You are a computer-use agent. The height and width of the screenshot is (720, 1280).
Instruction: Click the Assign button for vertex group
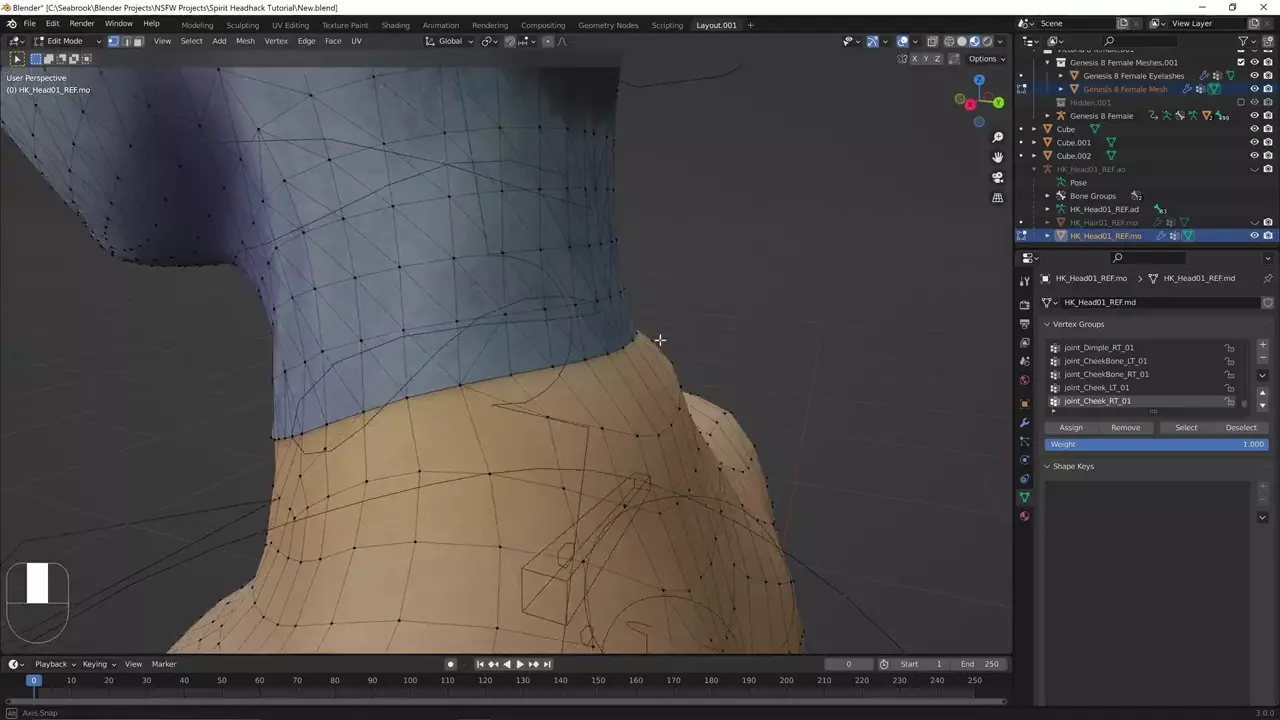pos(1070,427)
